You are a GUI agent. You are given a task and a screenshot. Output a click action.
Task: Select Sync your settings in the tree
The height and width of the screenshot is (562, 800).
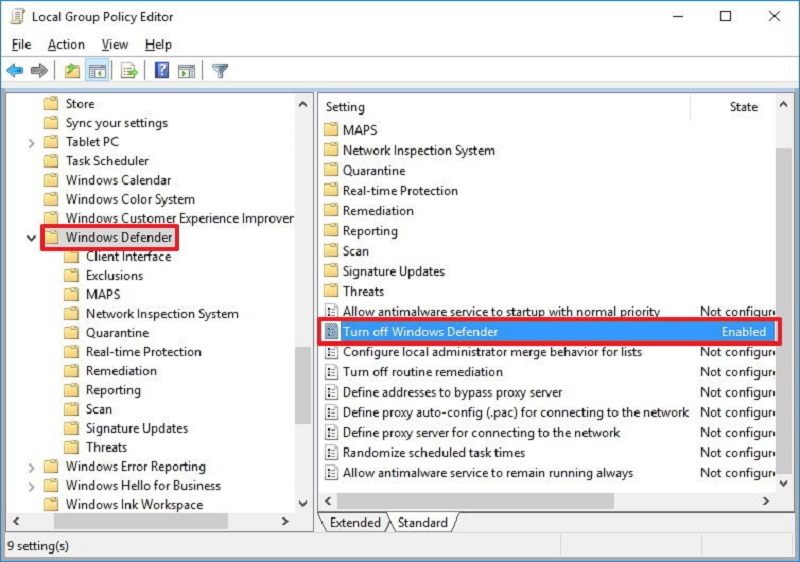click(116, 123)
